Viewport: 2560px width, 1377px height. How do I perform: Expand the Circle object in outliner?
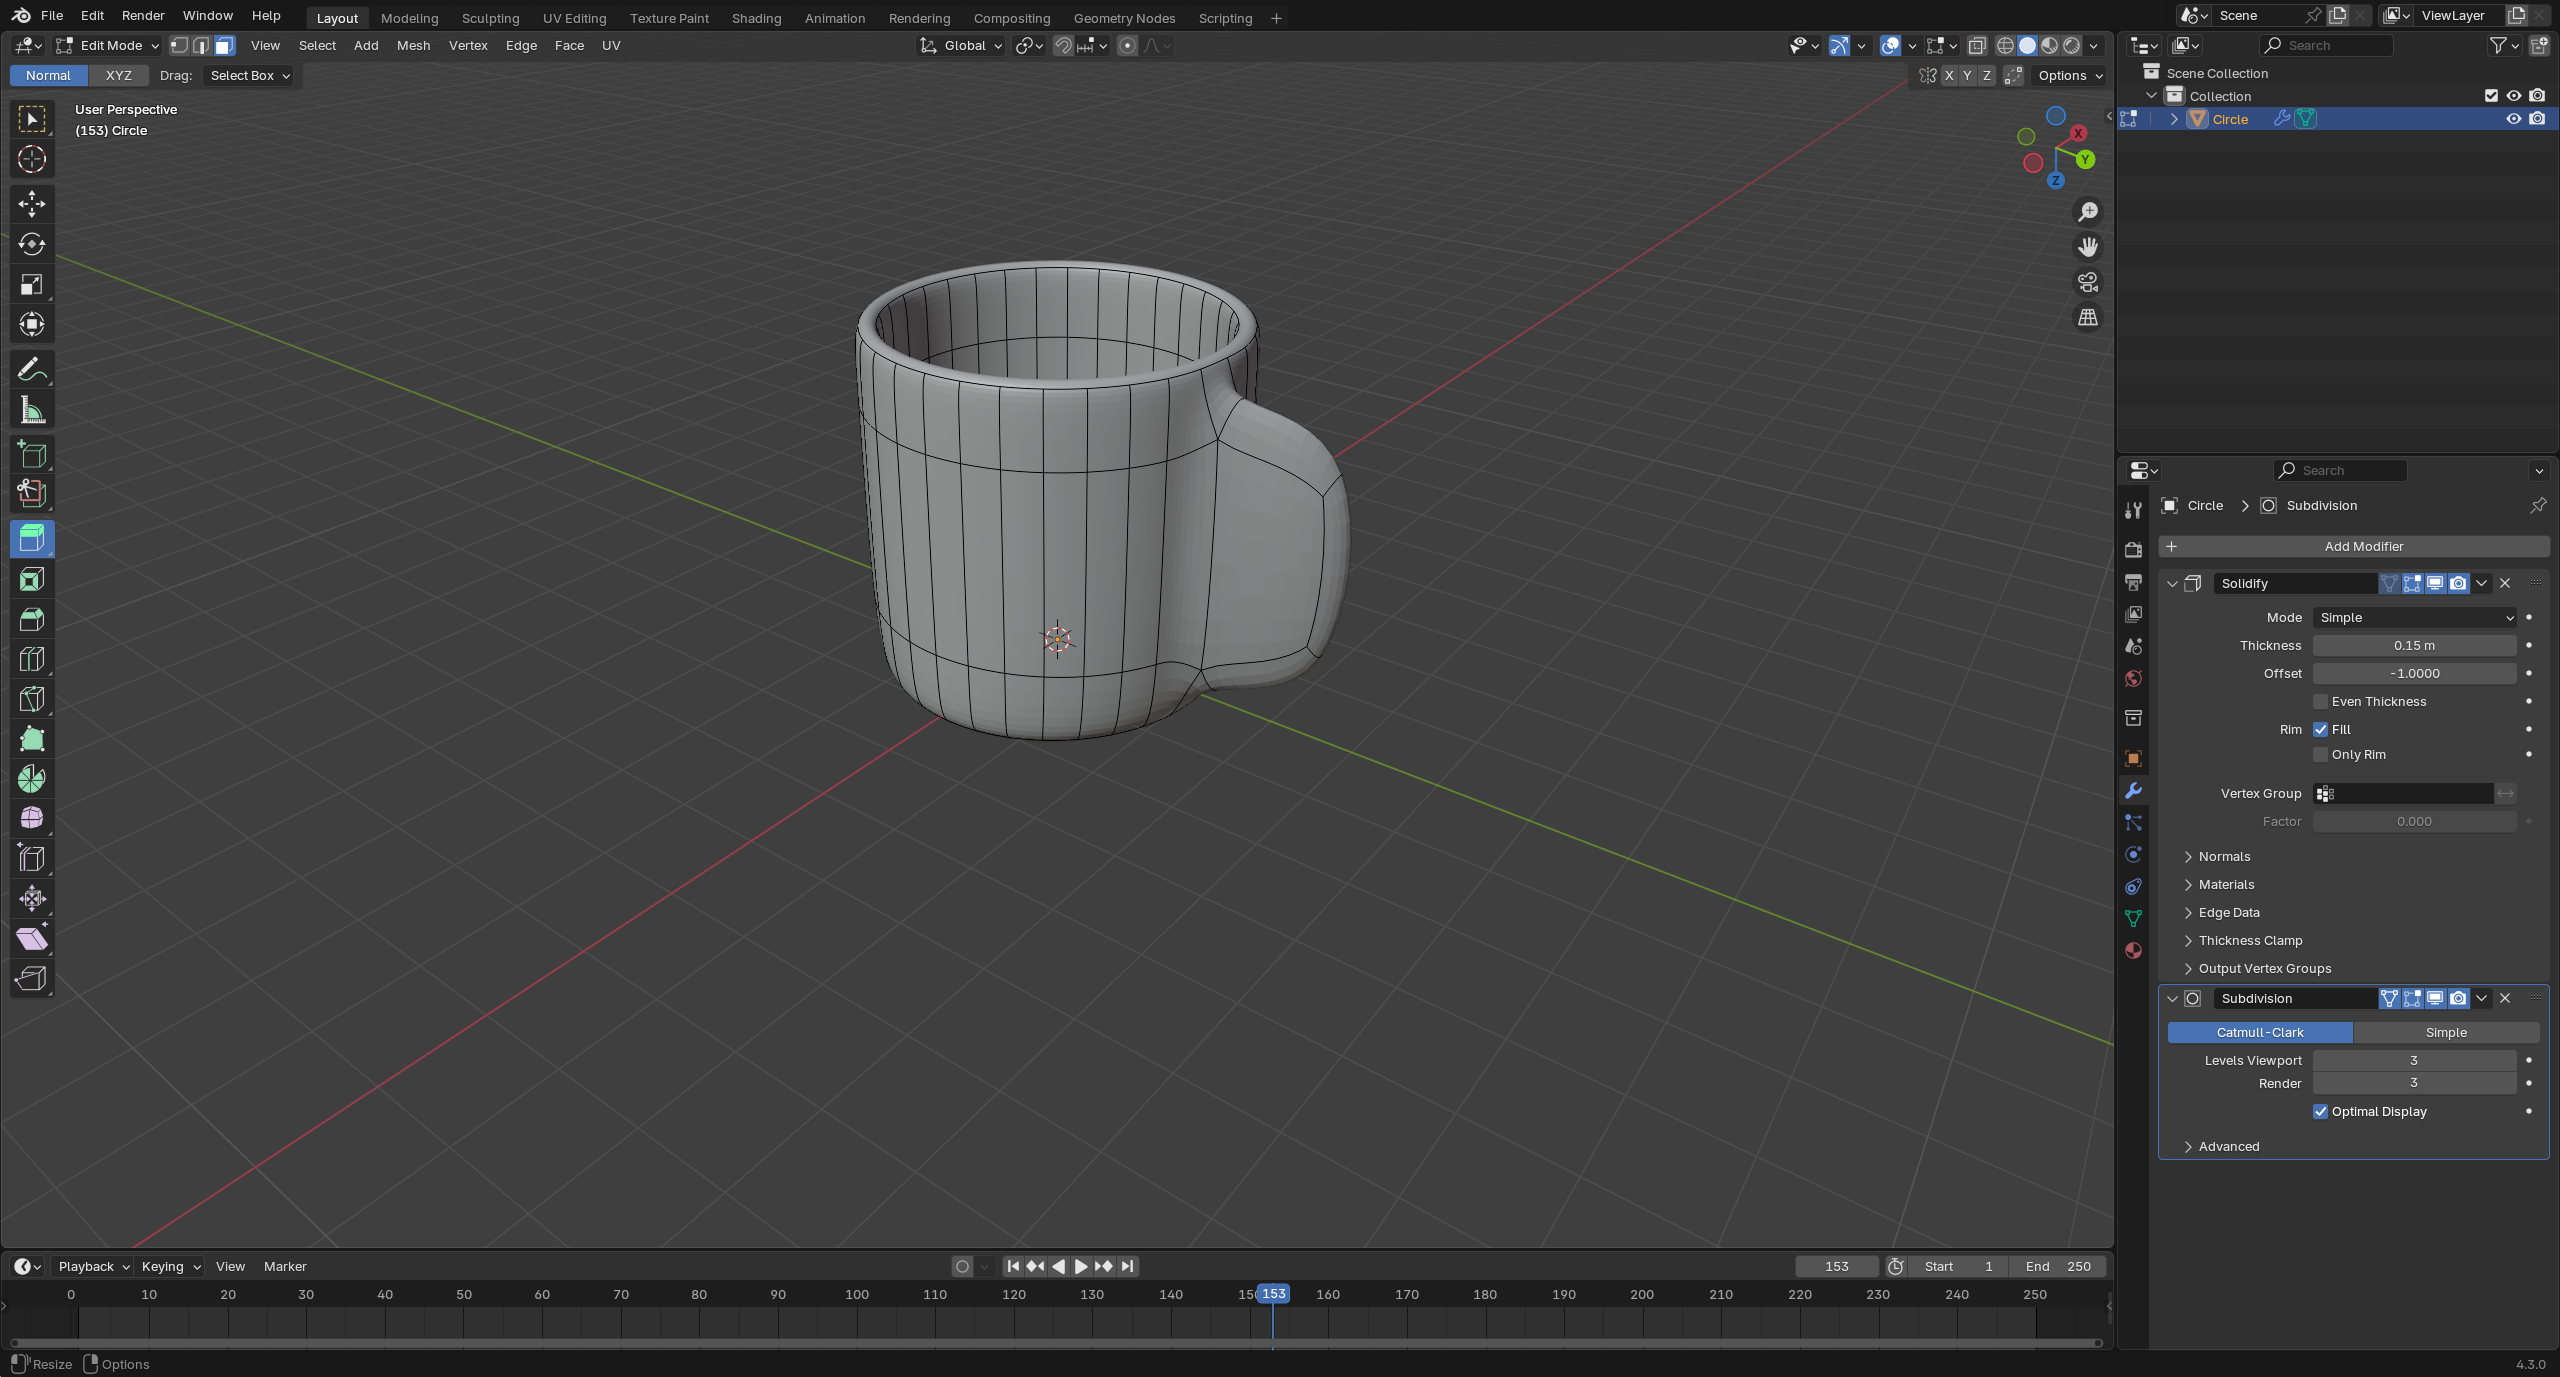coord(2174,118)
